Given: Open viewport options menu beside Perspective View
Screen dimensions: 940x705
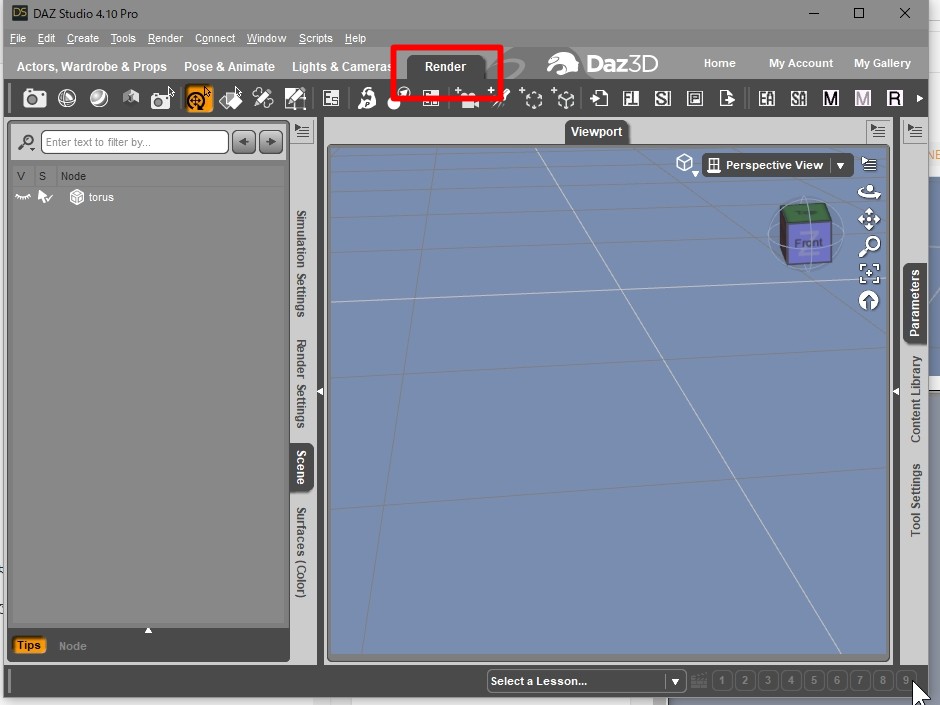Looking at the screenshot, I should coord(869,164).
